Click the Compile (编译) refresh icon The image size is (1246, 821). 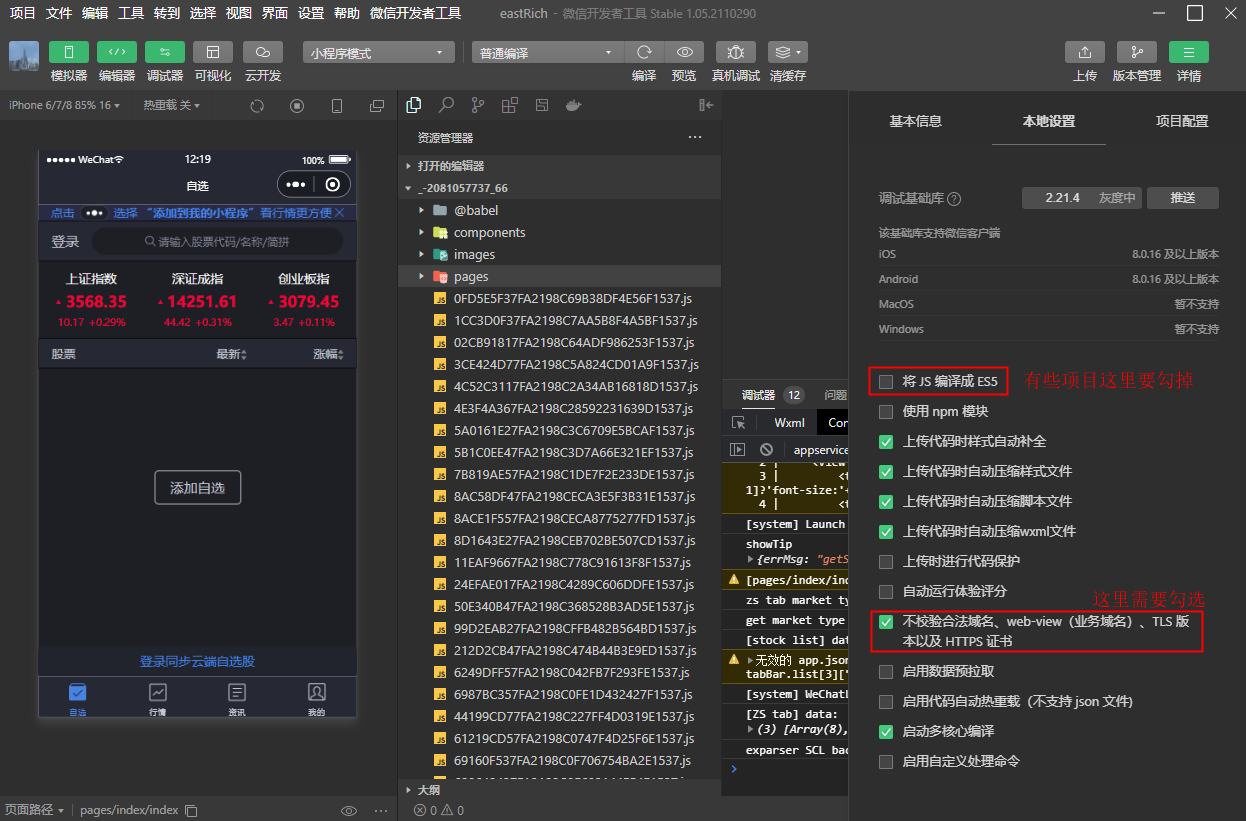(644, 52)
